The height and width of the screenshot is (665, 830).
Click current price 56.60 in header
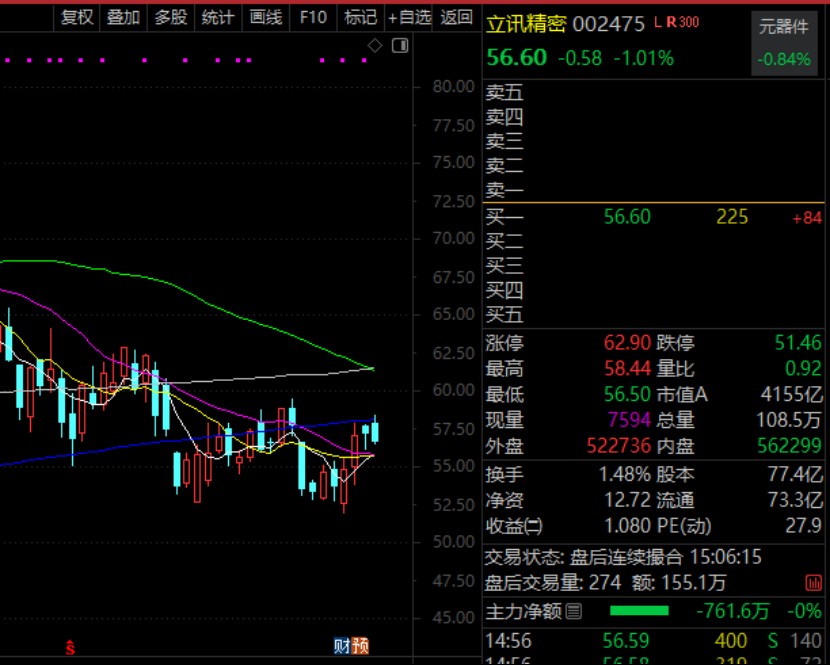516,57
